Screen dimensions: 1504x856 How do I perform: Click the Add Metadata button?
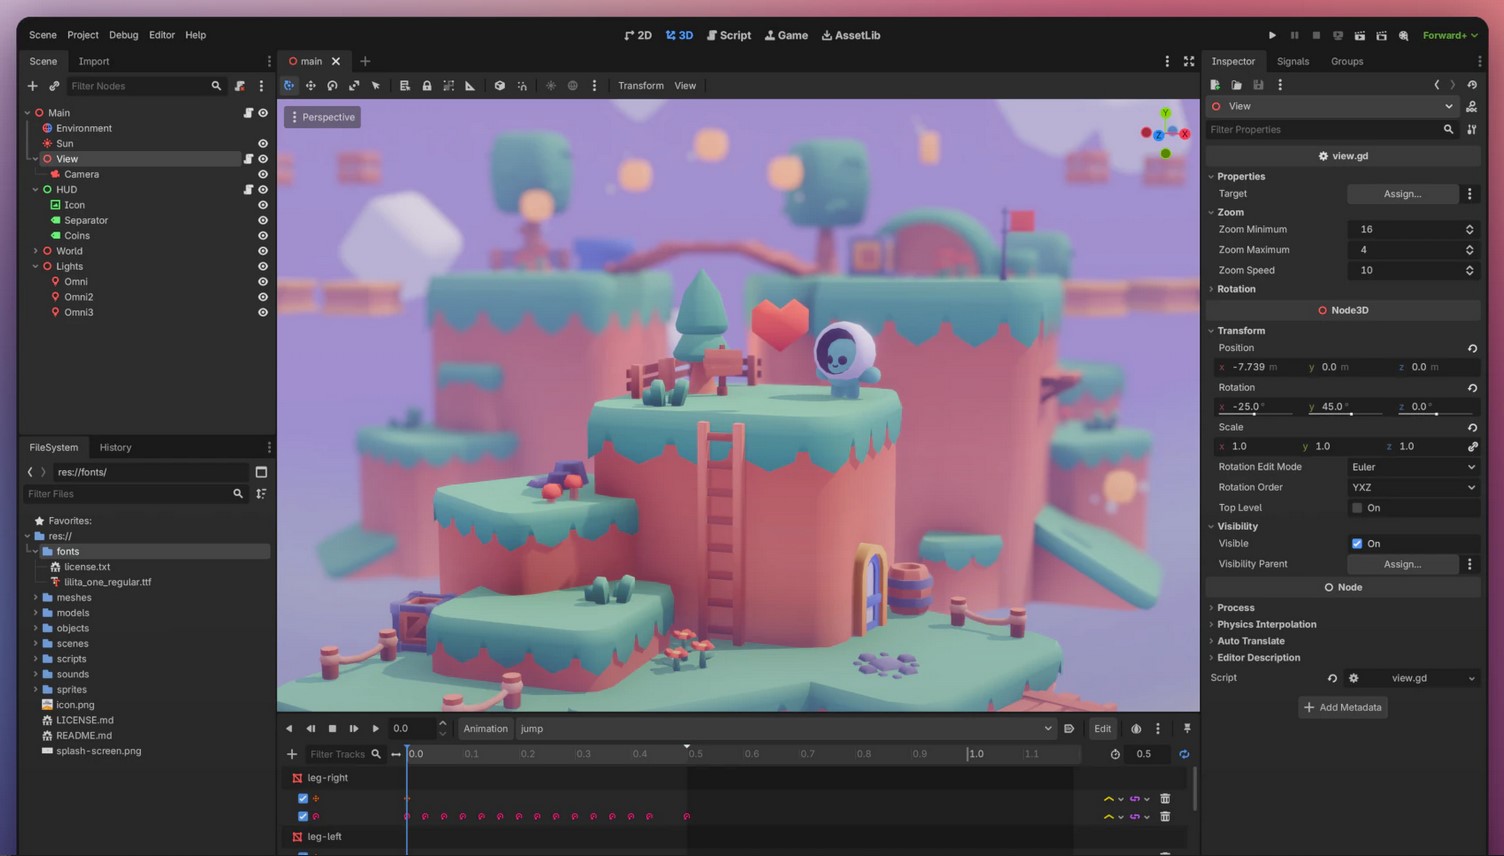[x=1342, y=708]
